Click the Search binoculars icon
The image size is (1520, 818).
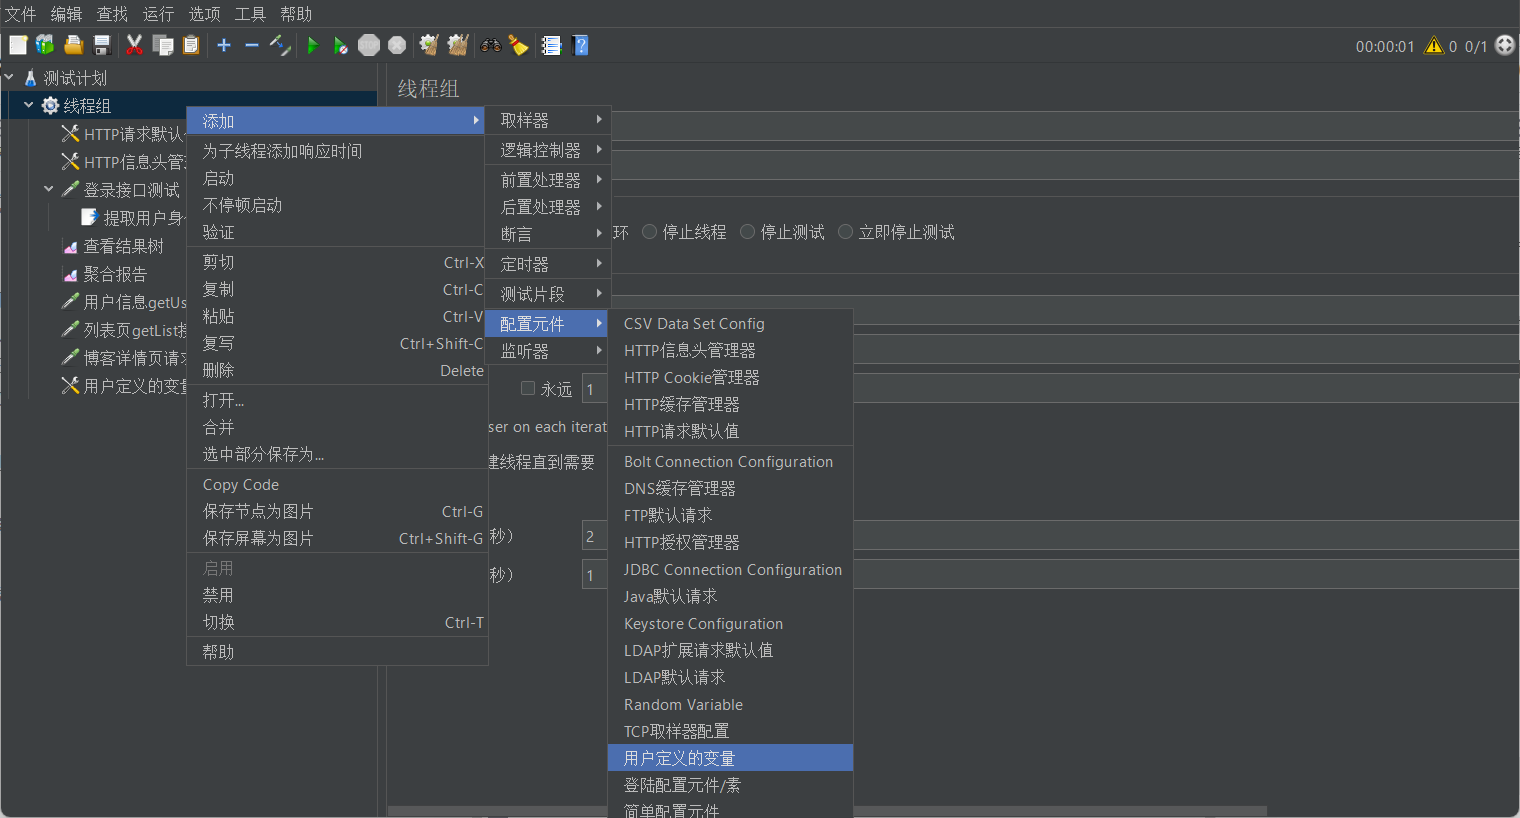click(490, 45)
